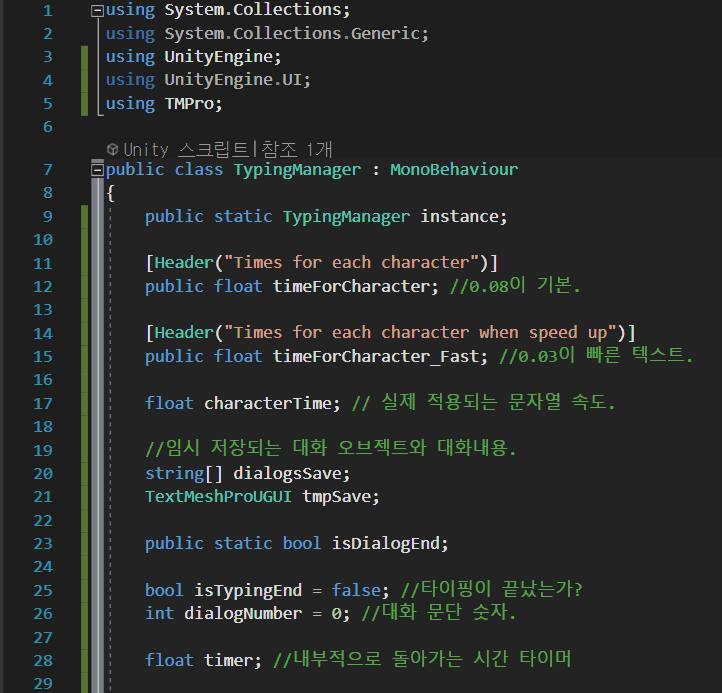Click the comment '//대화 문단 숫자.'

(438, 612)
